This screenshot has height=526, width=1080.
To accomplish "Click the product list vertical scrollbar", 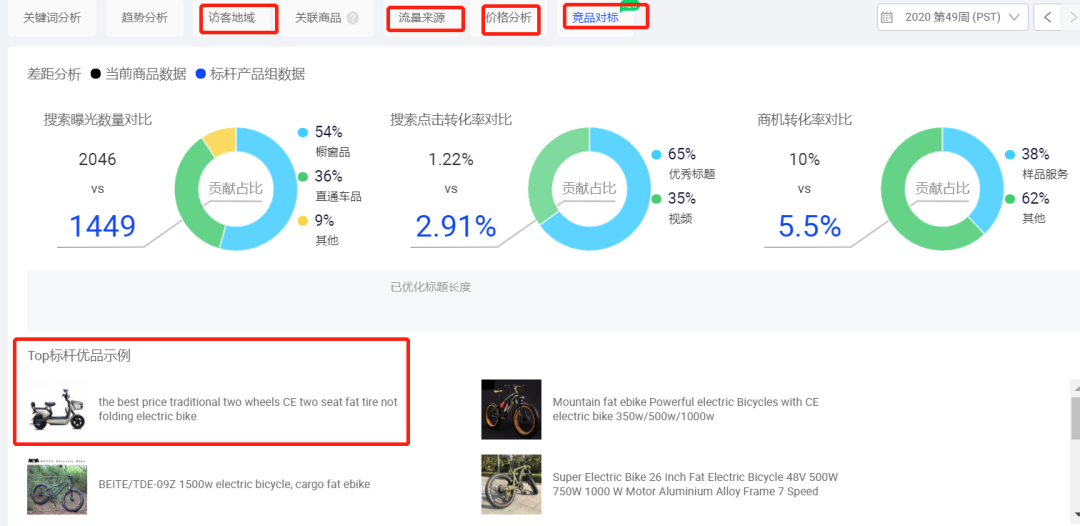I will pos(1074,418).
